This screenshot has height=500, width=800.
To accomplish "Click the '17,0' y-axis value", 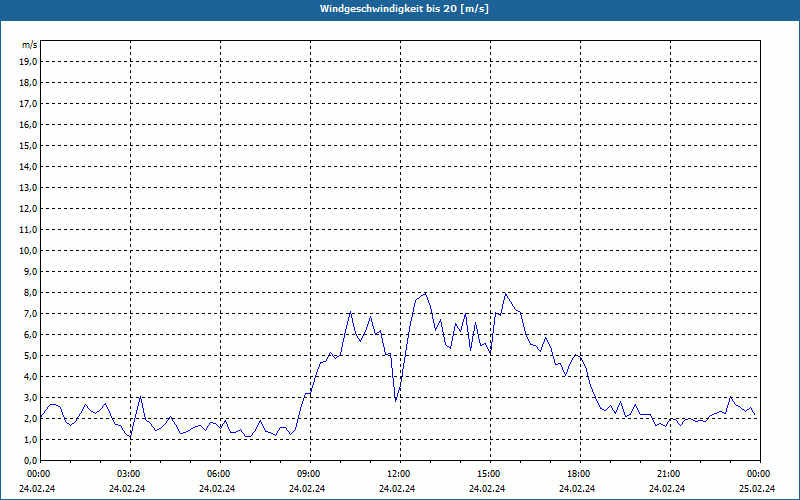I will pyautogui.click(x=28, y=104).
